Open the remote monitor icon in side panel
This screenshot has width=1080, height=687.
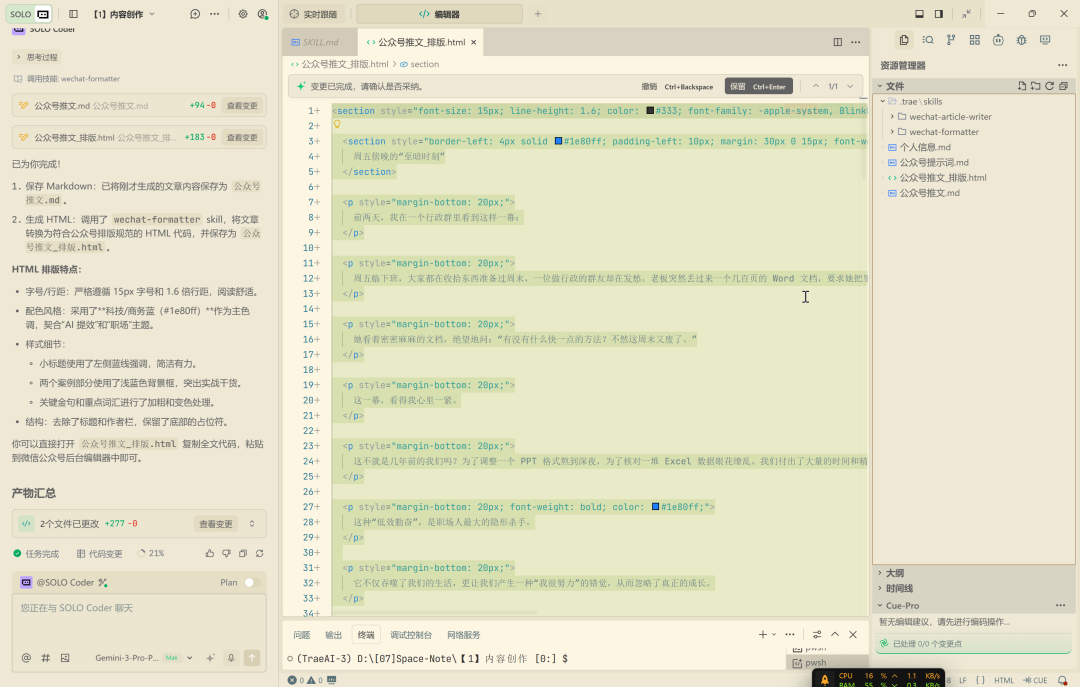tap(1045, 40)
